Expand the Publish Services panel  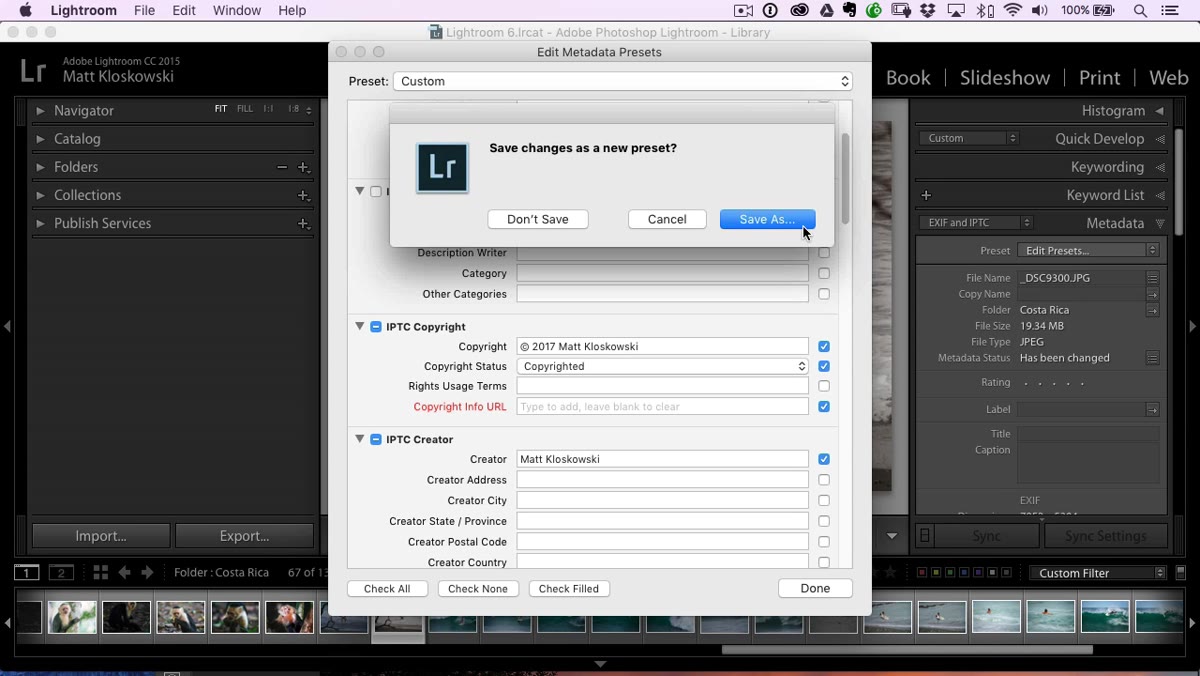click(41, 223)
